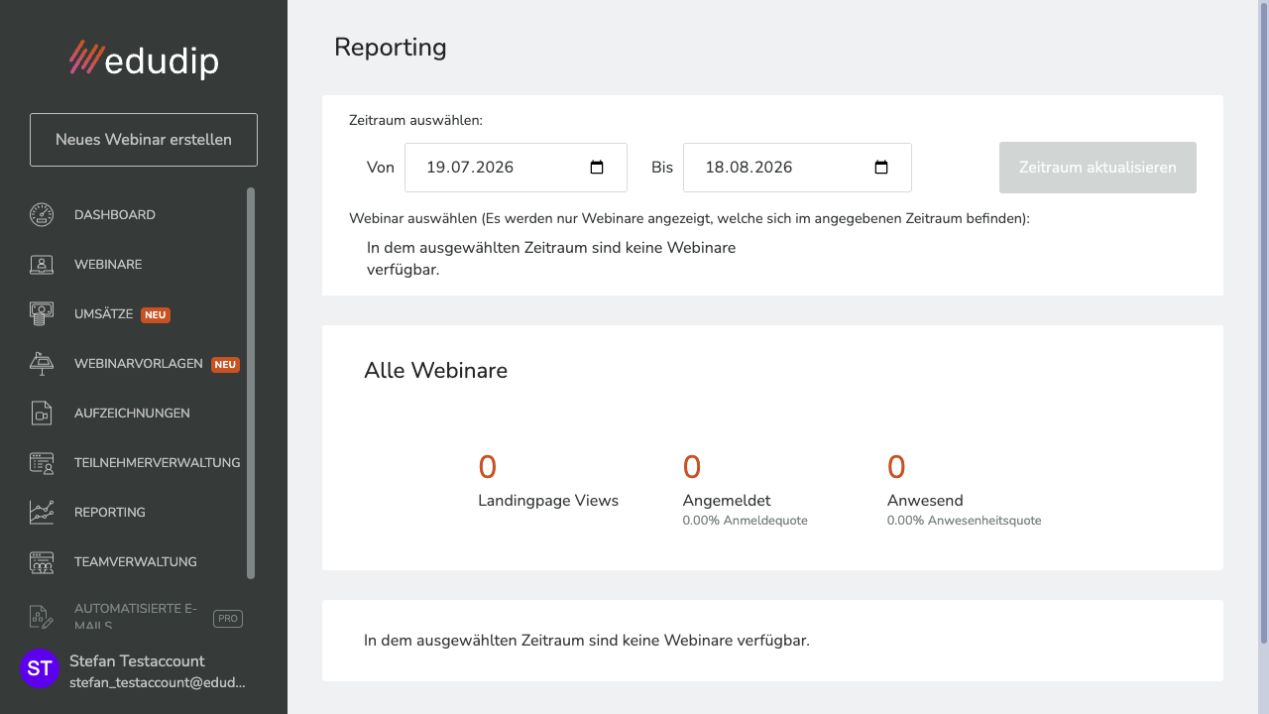Open the Von date calendar picker
Viewport: 1269px width, 714px height.
(597, 167)
